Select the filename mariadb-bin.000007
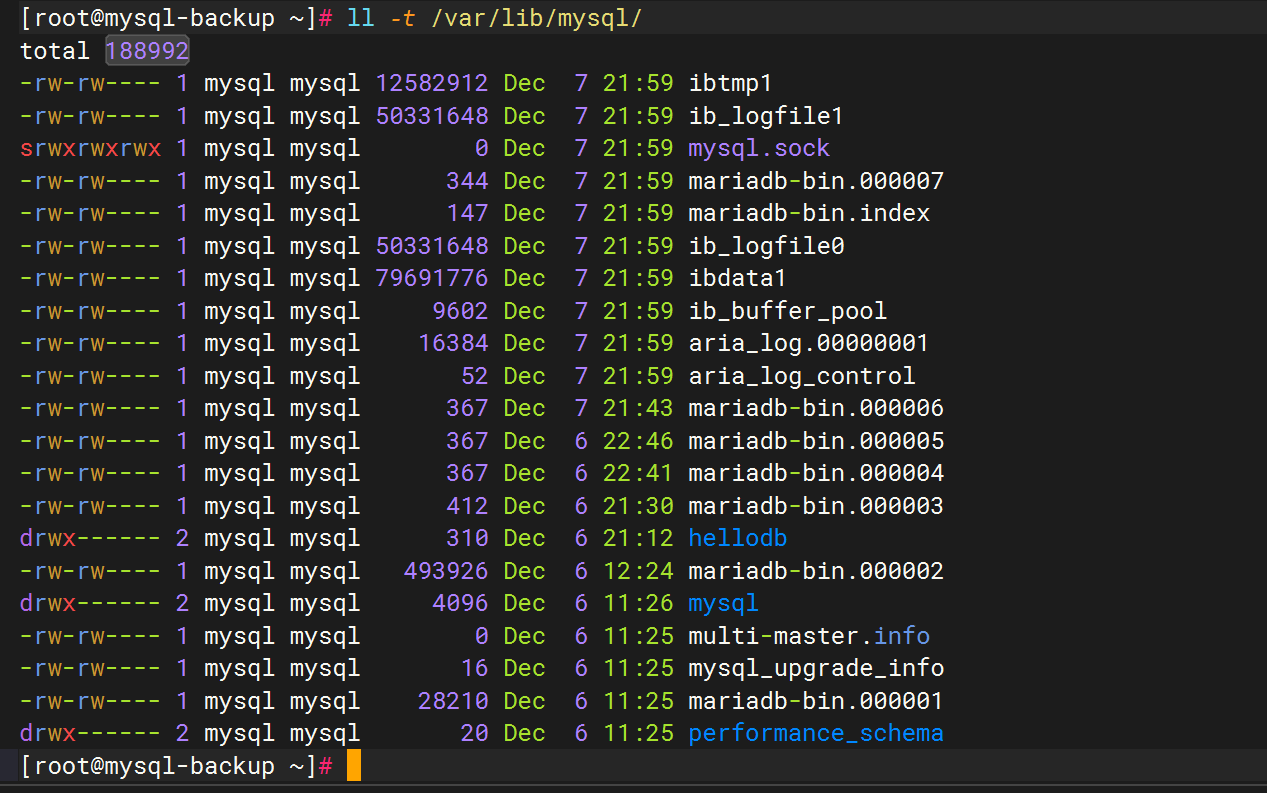The image size is (1267, 793). pos(816,181)
